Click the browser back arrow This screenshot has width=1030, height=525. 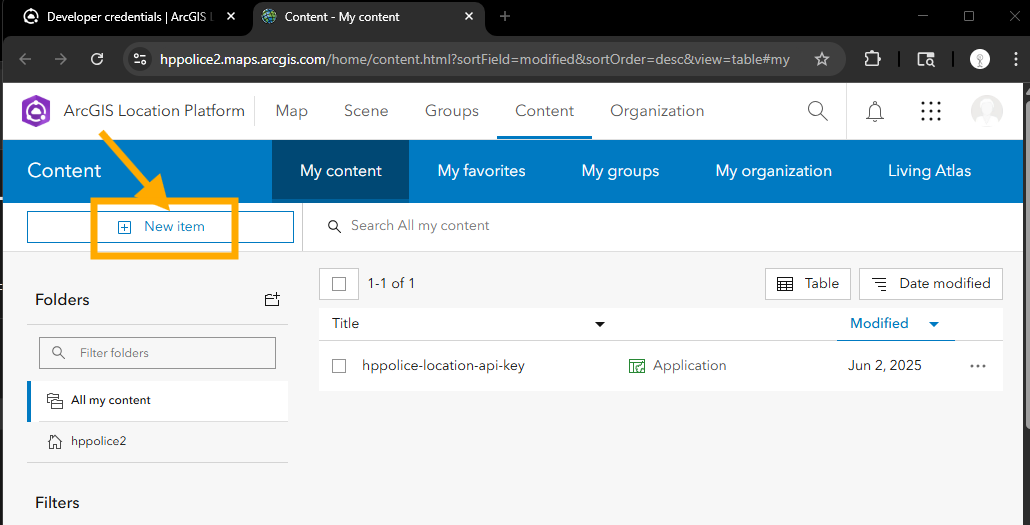click(x=25, y=59)
